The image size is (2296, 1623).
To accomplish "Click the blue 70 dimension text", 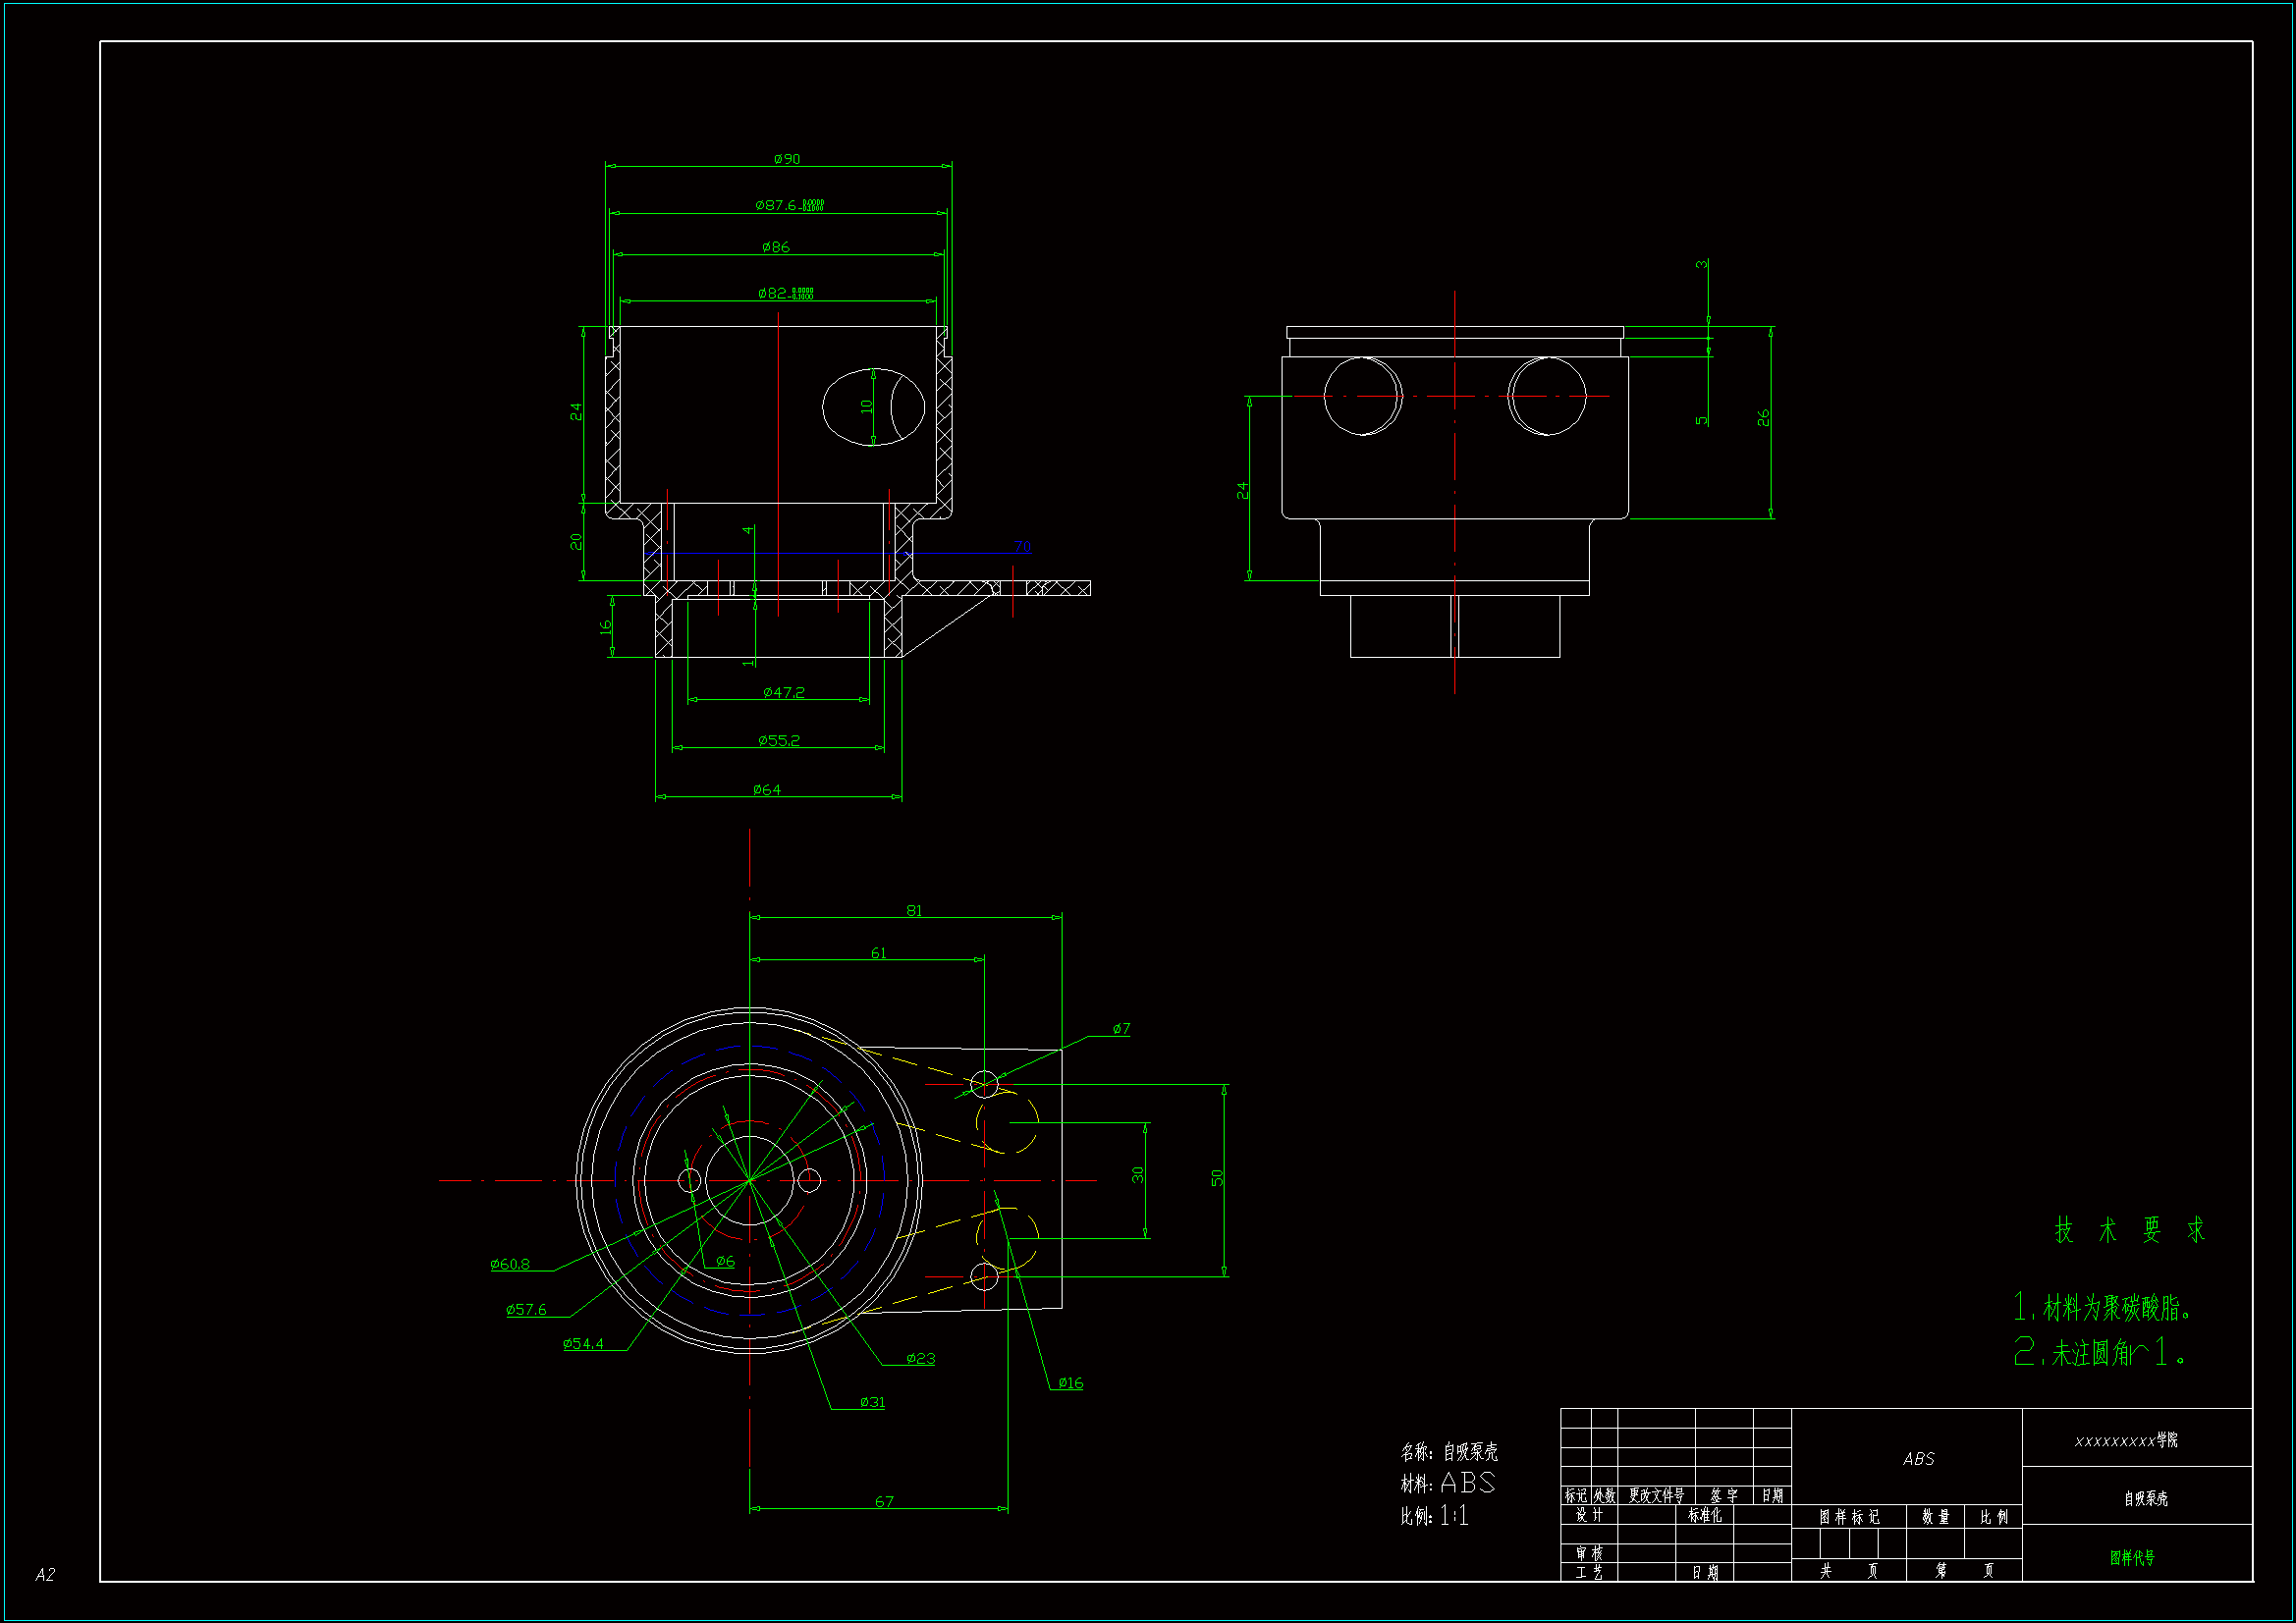I will click(1022, 547).
